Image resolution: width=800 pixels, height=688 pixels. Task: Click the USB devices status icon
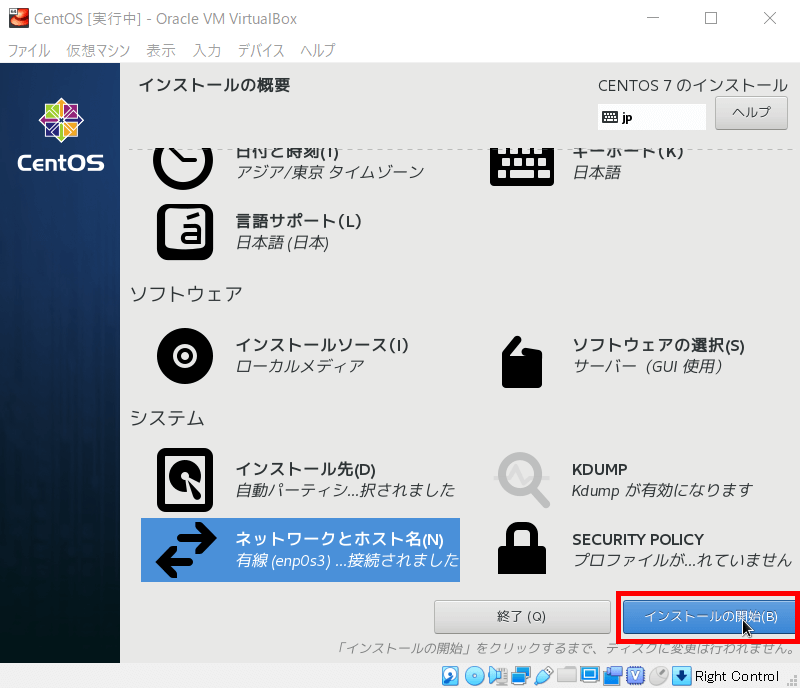pyautogui.click(x=544, y=676)
